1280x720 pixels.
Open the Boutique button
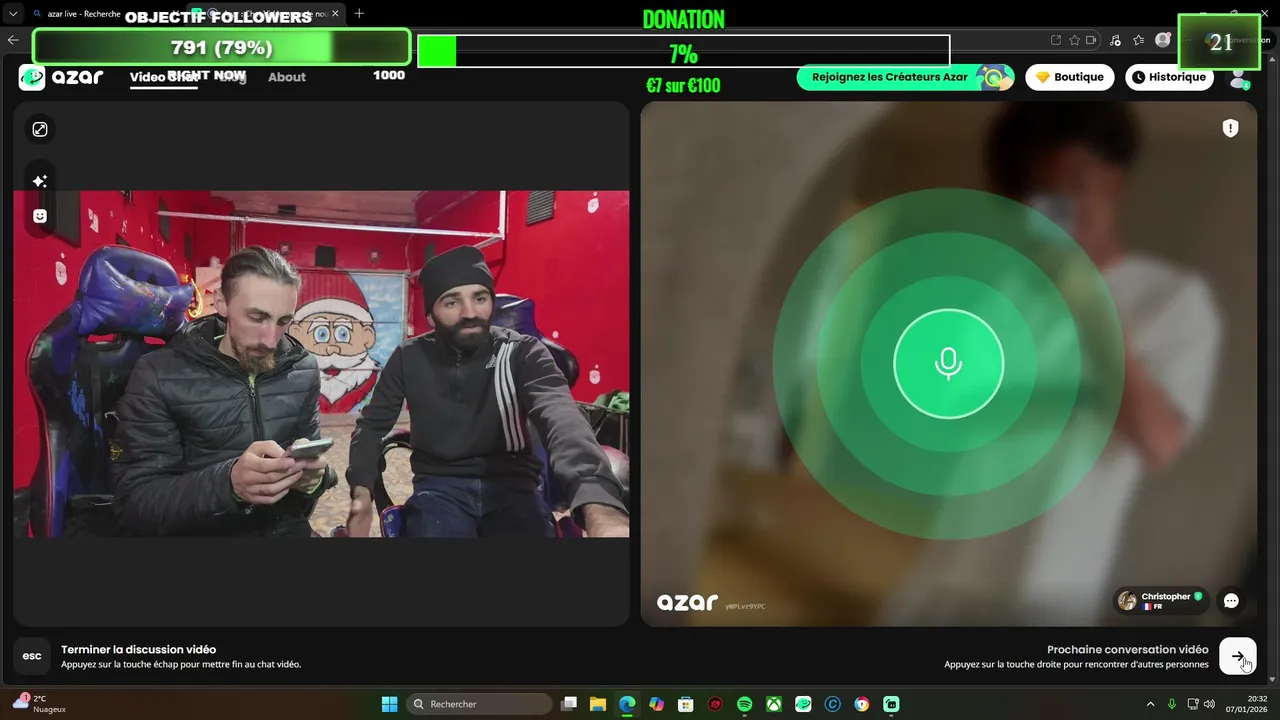[1069, 77]
